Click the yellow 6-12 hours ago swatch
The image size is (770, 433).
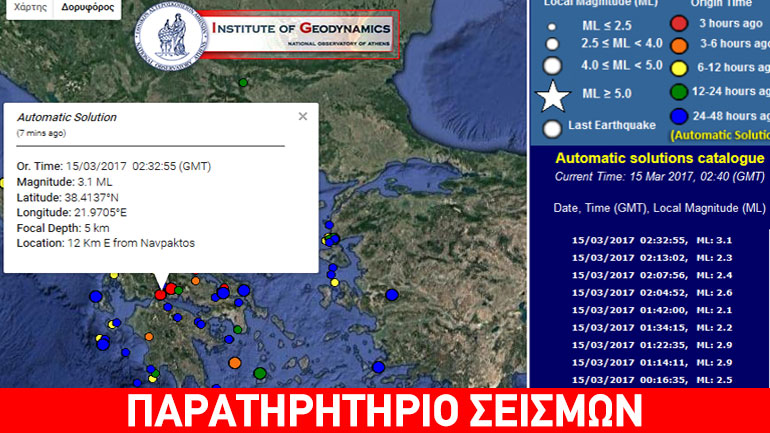pyautogui.click(x=679, y=68)
